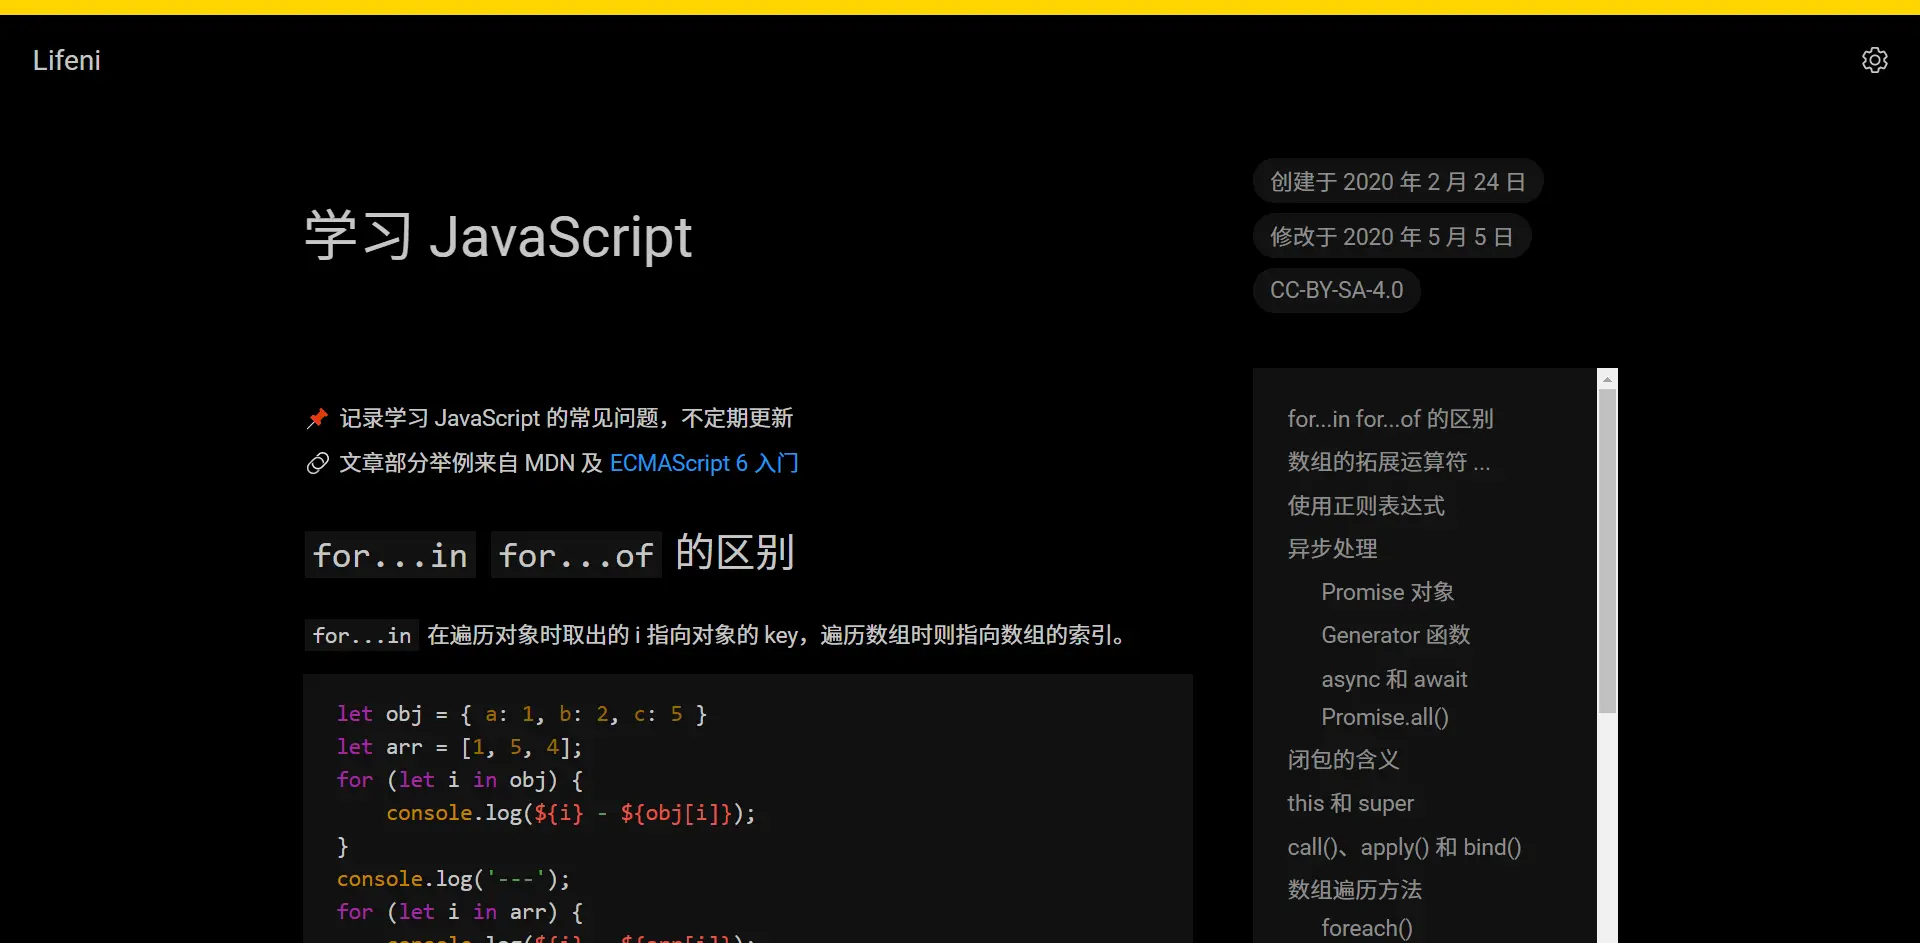Click the CC-BY-SA-4.0 license badge

(1336, 290)
